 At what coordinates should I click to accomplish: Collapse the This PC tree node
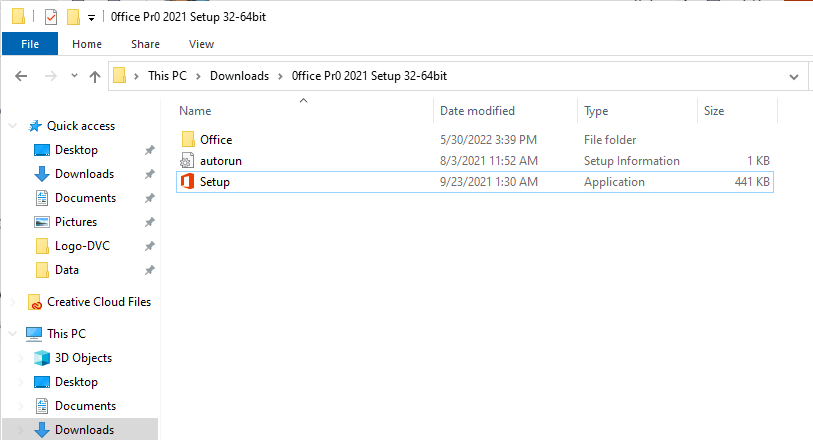(x=12, y=334)
